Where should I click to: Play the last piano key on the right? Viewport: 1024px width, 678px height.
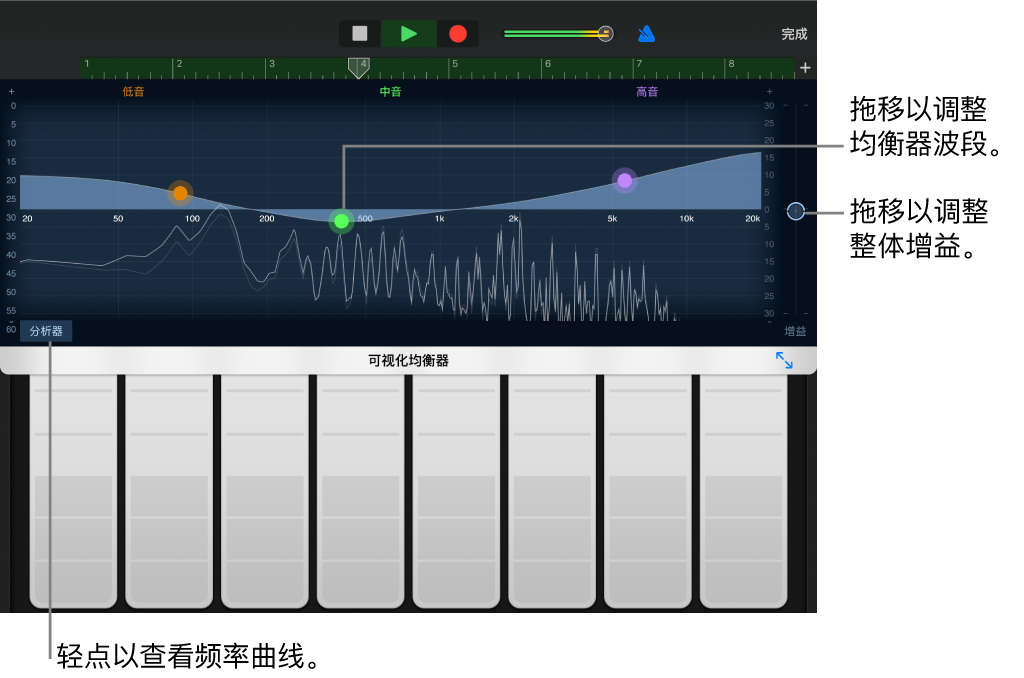coord(743,491)
